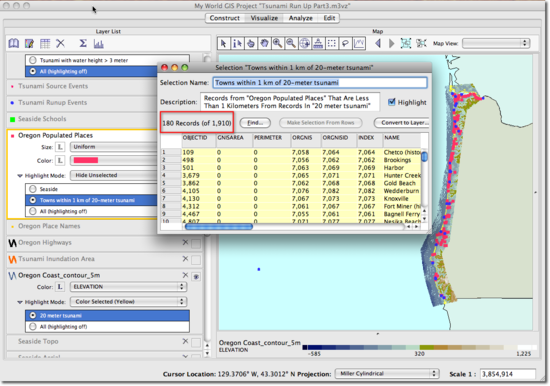Open the Size Uniform dropdown

(114, 147)
